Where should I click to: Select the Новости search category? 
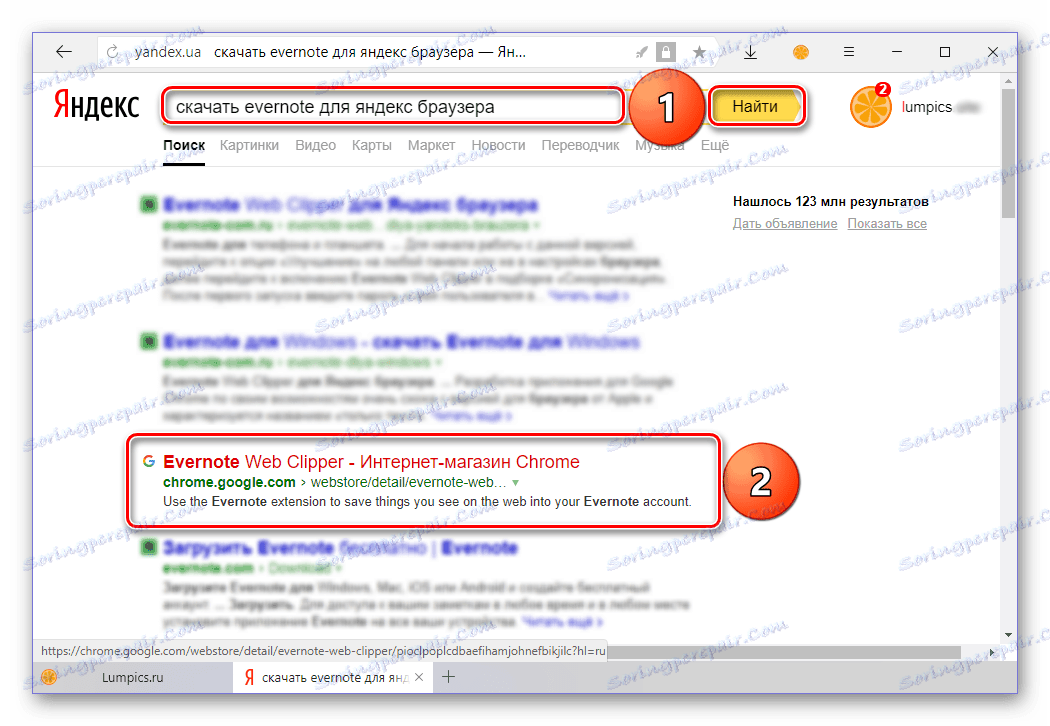[x=498, y=145]
